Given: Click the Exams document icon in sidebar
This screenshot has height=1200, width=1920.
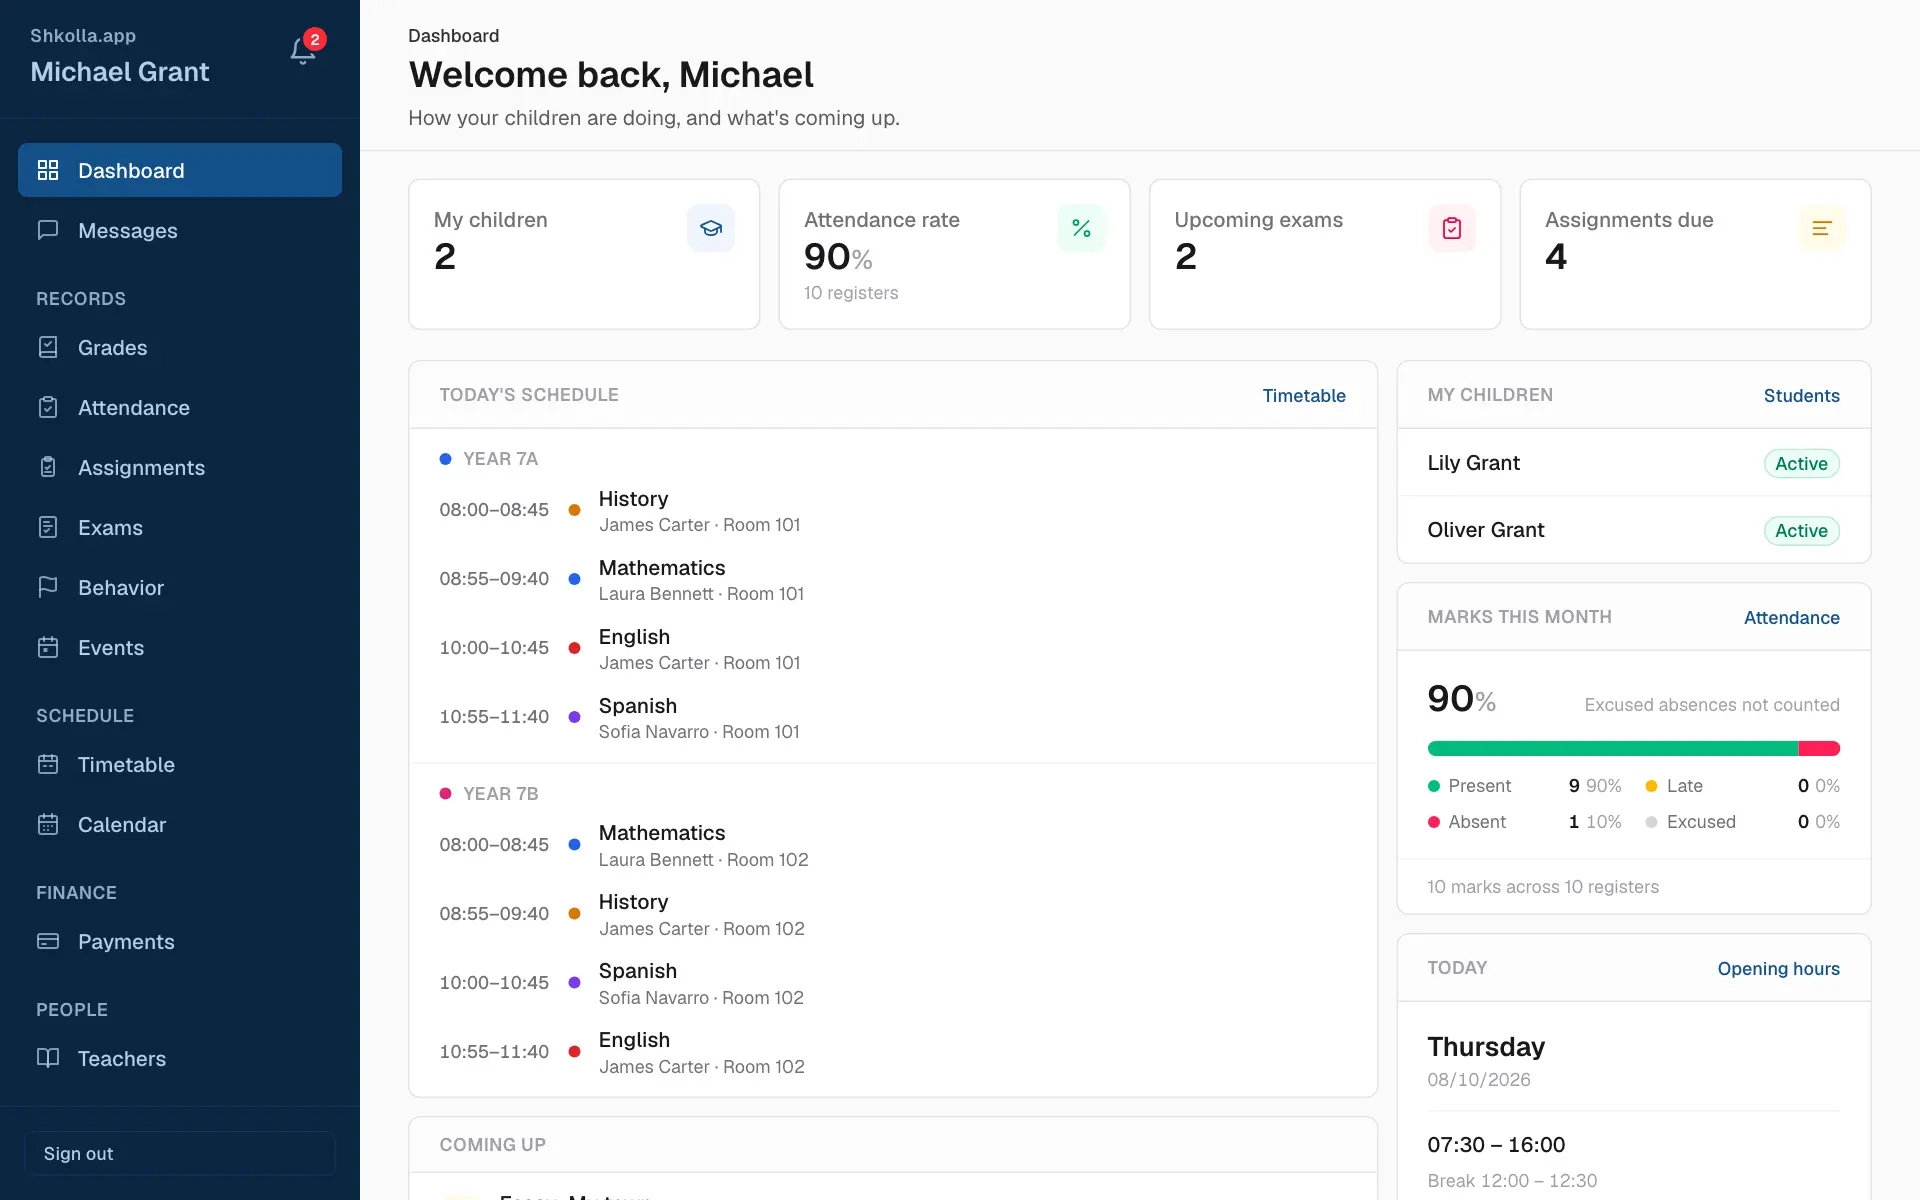Looking at the screenshot, I should (x=48, y=527).
